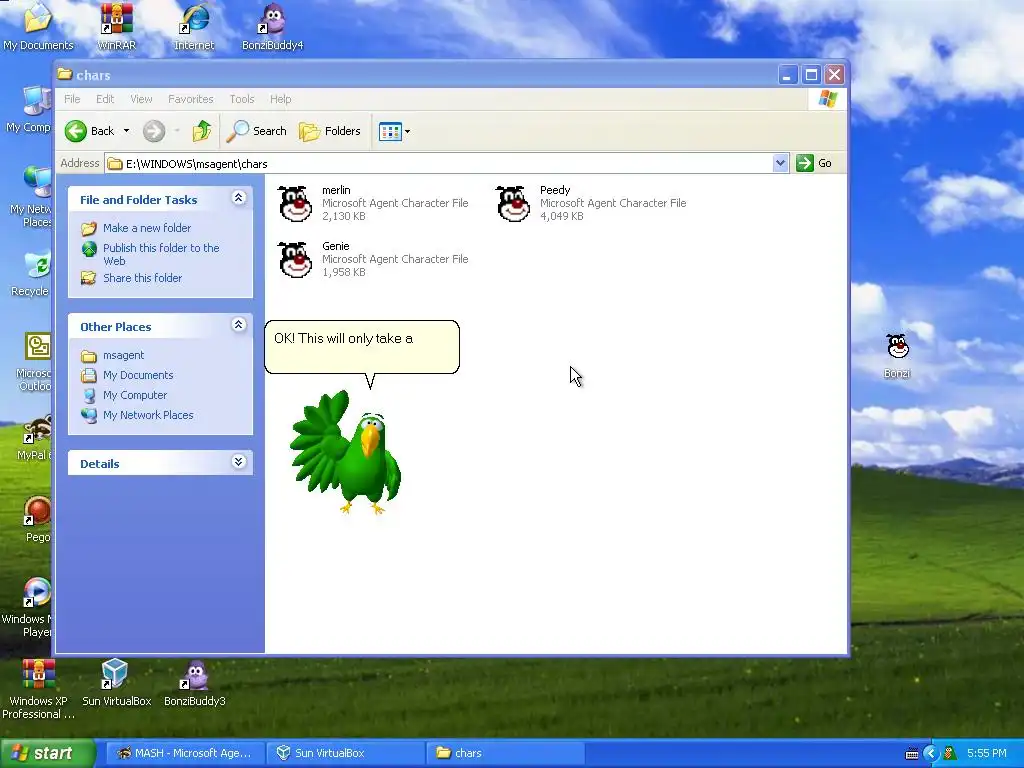
Task: Open the Start menu
Action: click(x=48, y=753)
